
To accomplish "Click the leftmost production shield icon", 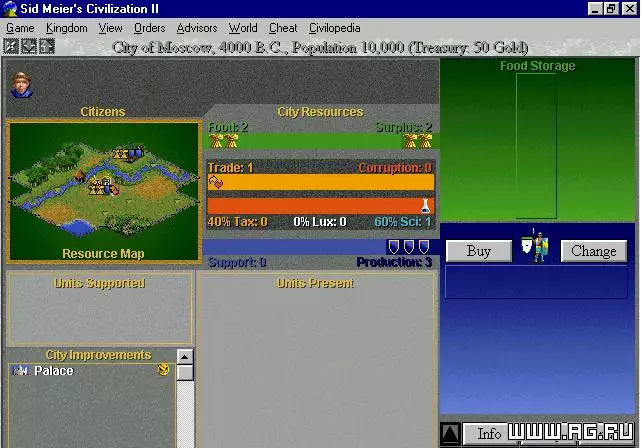I will click(x=394, y=246).
